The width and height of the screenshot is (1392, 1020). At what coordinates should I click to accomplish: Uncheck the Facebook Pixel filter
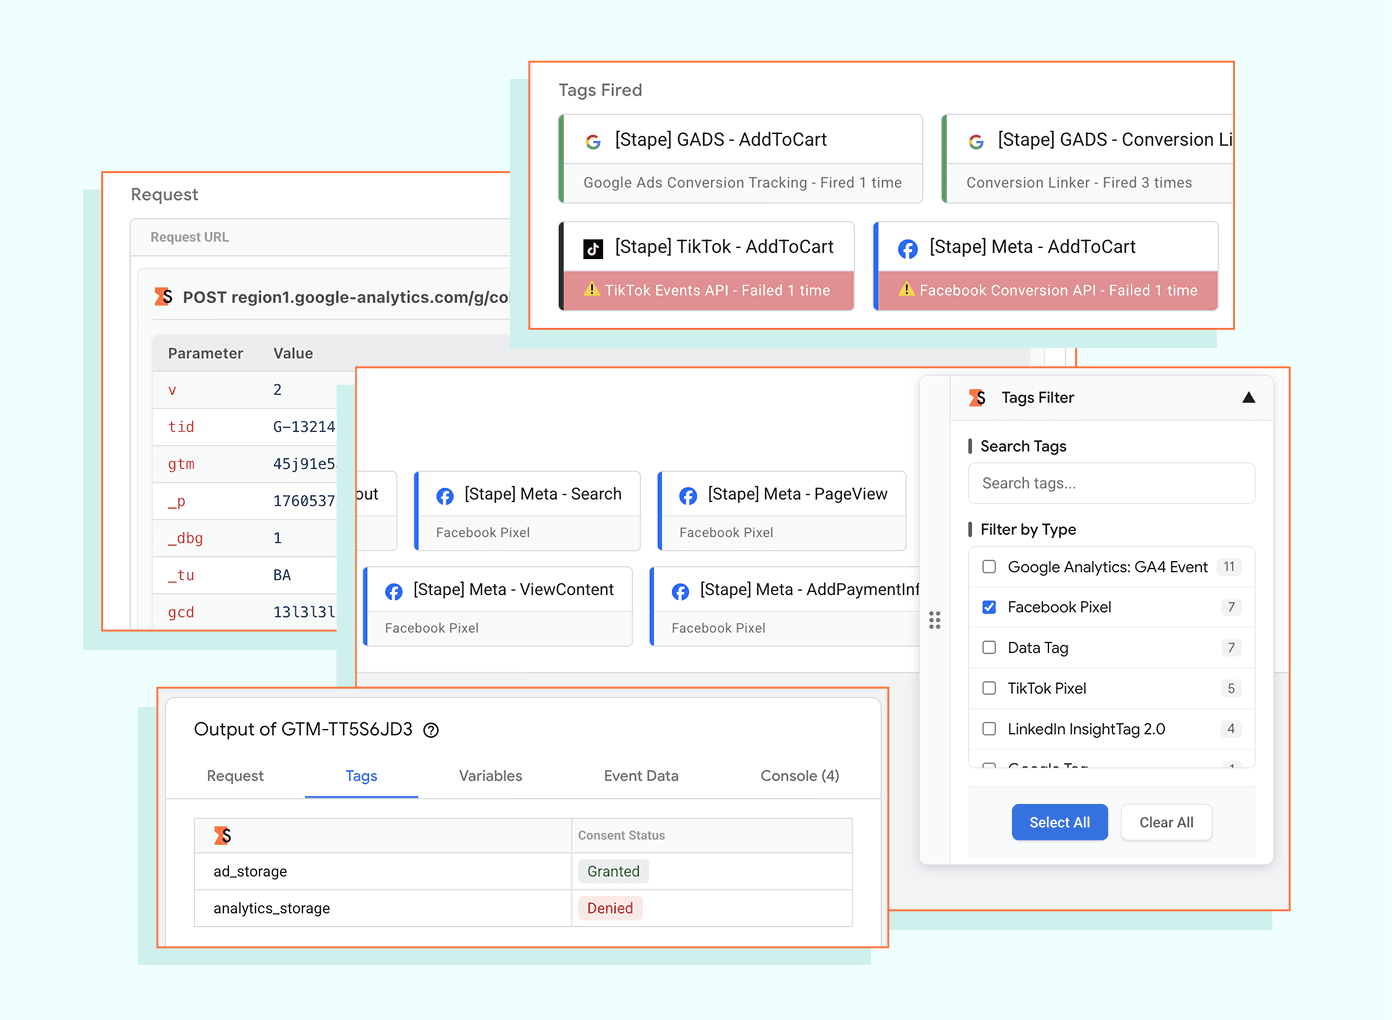pos(989,607)
